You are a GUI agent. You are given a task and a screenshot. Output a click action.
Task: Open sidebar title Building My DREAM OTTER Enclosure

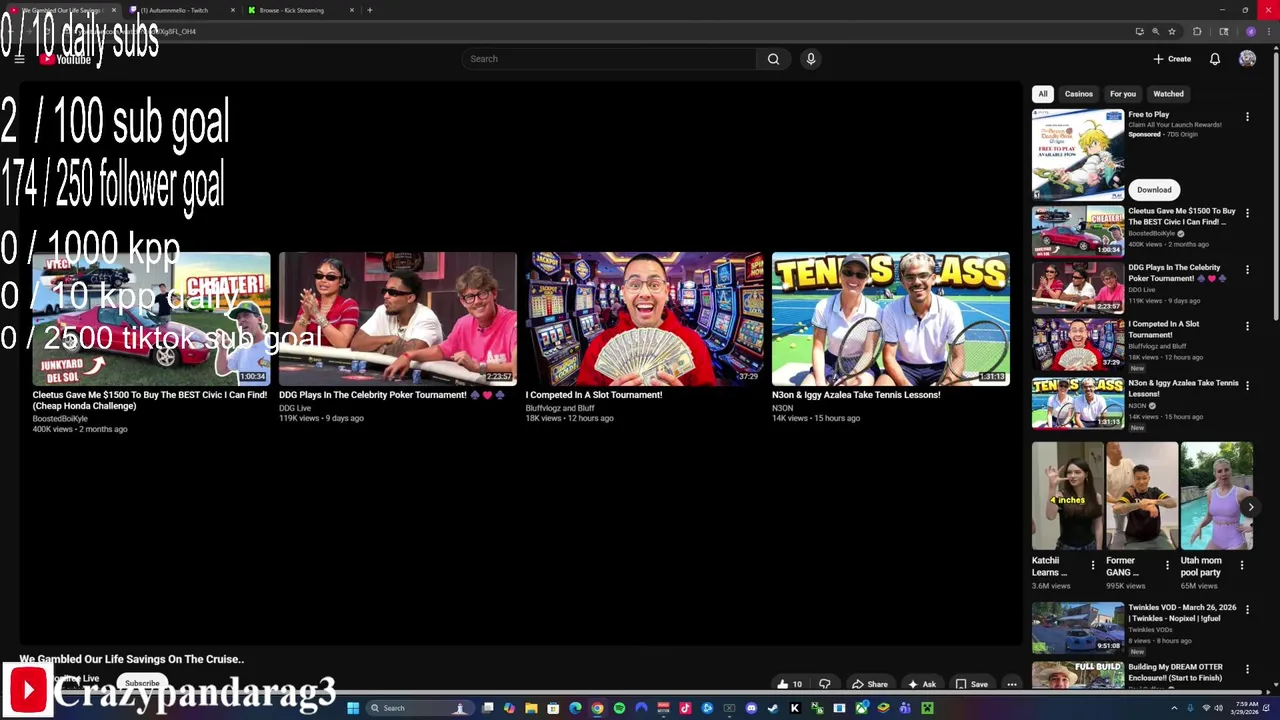coord(1175,672)
